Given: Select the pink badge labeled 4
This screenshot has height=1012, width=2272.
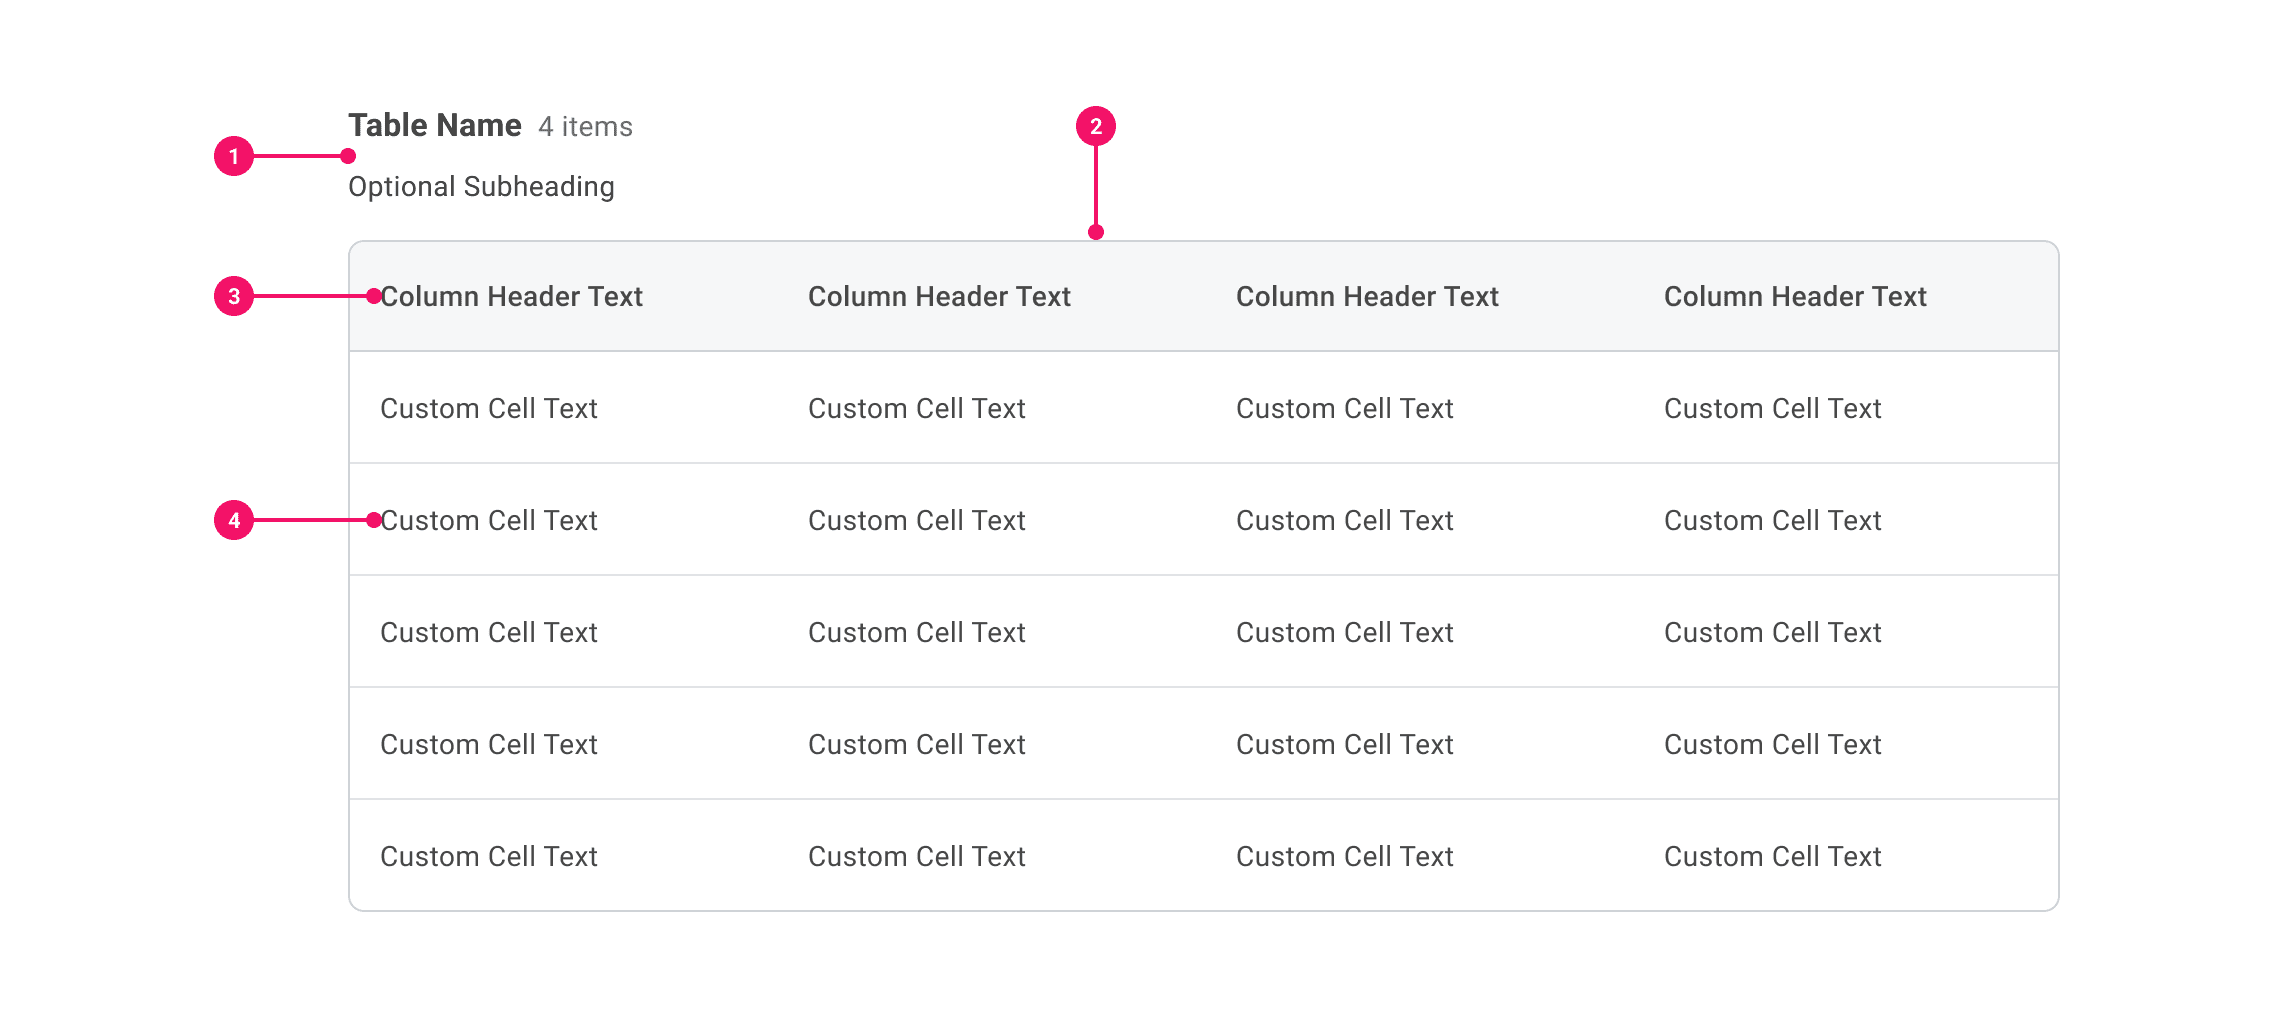Looking at the screenshot, I should point(234,520).
